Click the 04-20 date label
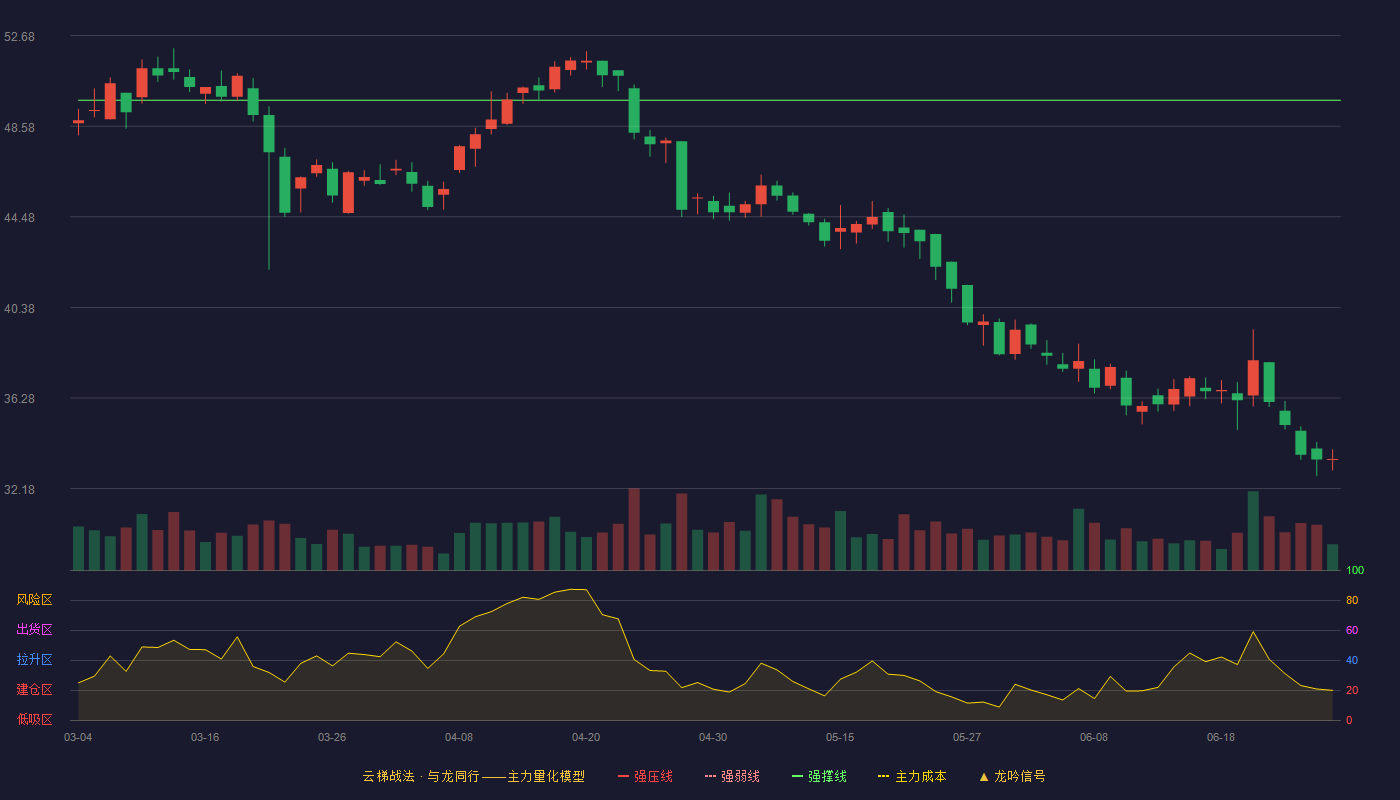This screenshot has height=800, width=1400. coord(586,737)
